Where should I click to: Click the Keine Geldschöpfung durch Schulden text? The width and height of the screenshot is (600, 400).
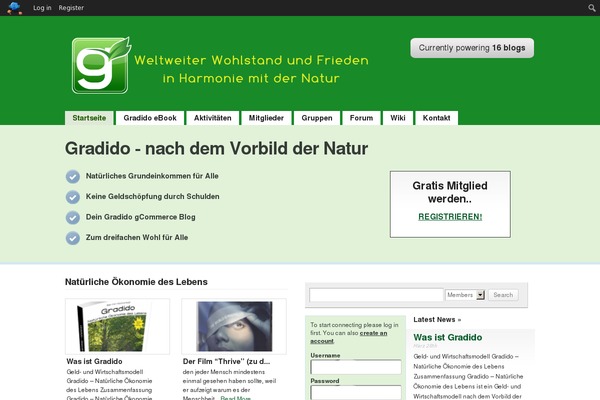(153, 196)
